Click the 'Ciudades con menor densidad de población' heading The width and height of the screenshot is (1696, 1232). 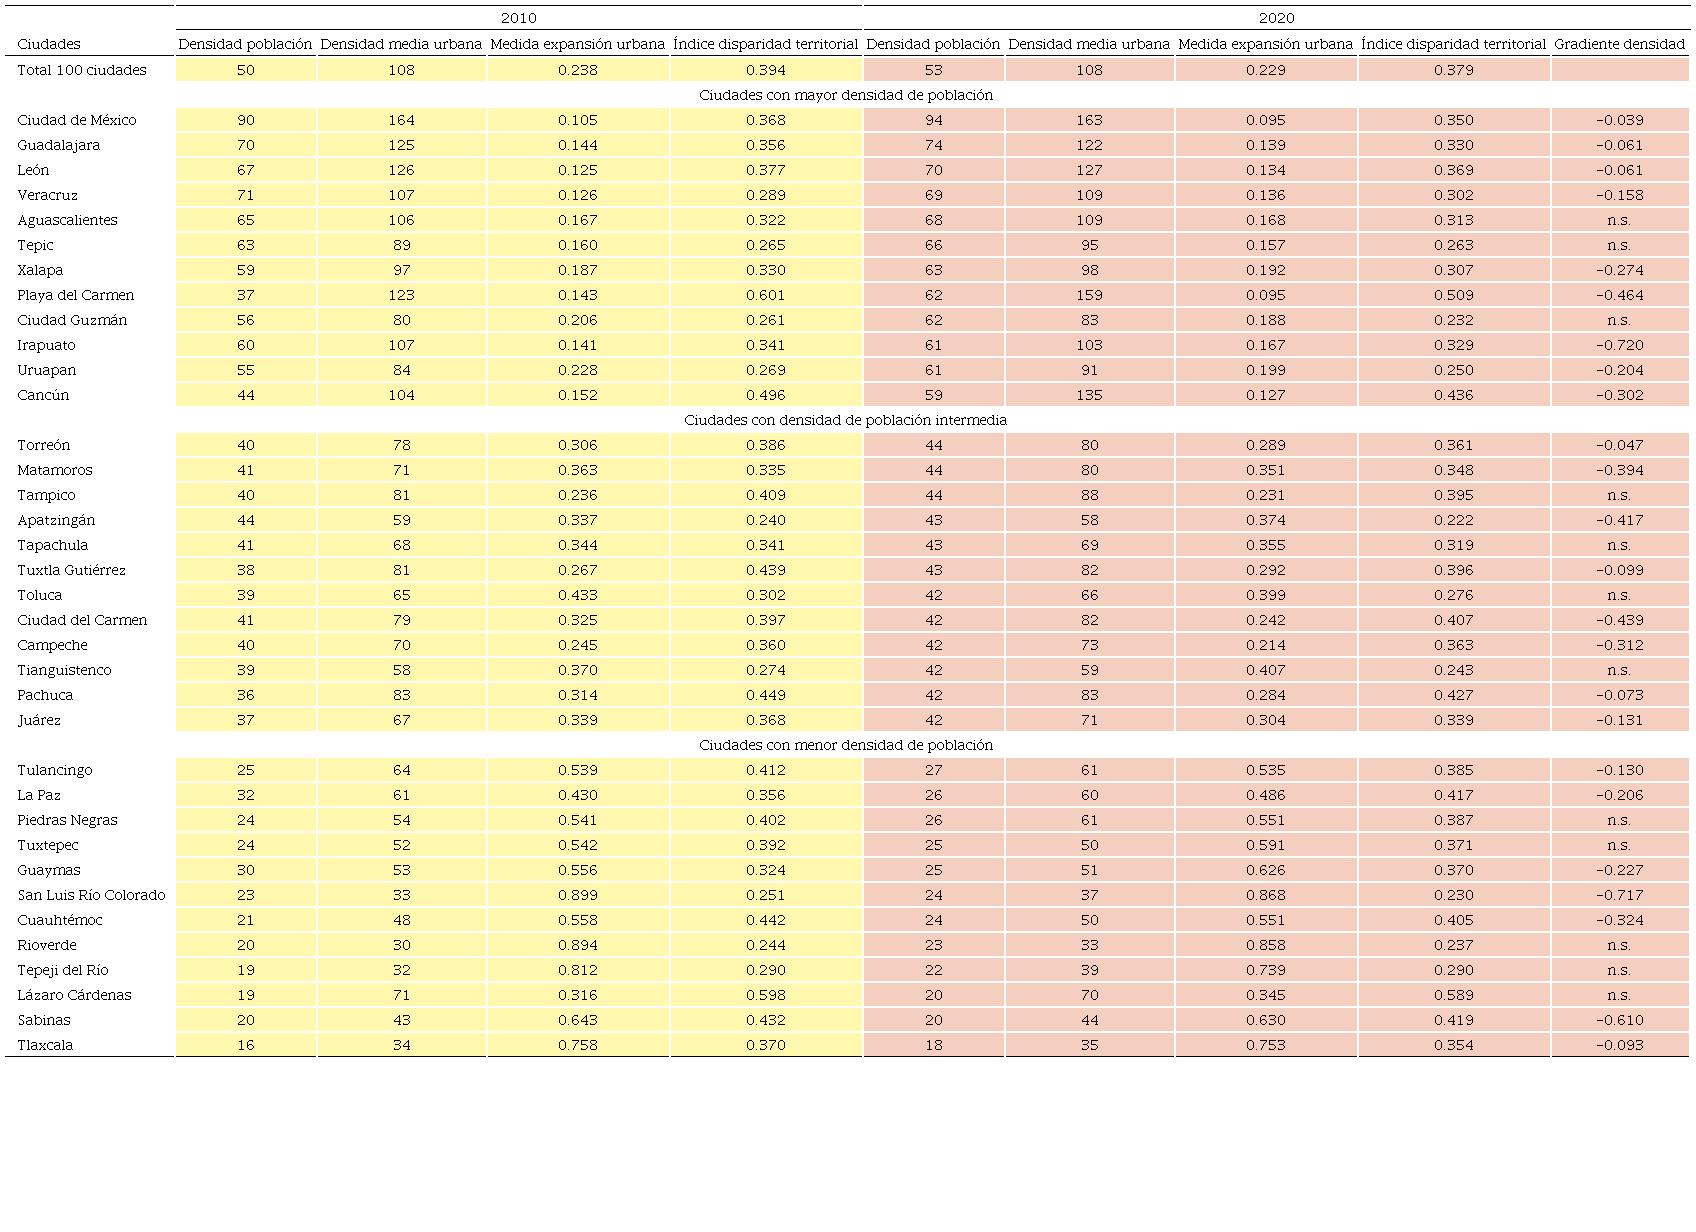[846, 745]
